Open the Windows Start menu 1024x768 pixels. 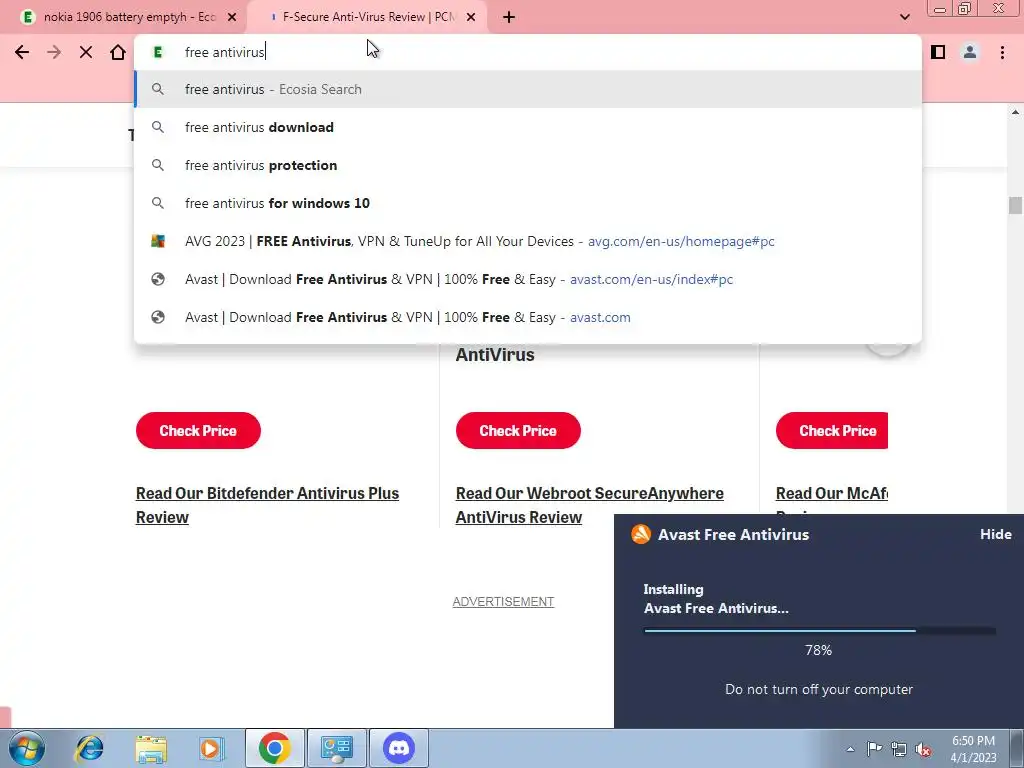pyautogui.click(x=26, y=748)
